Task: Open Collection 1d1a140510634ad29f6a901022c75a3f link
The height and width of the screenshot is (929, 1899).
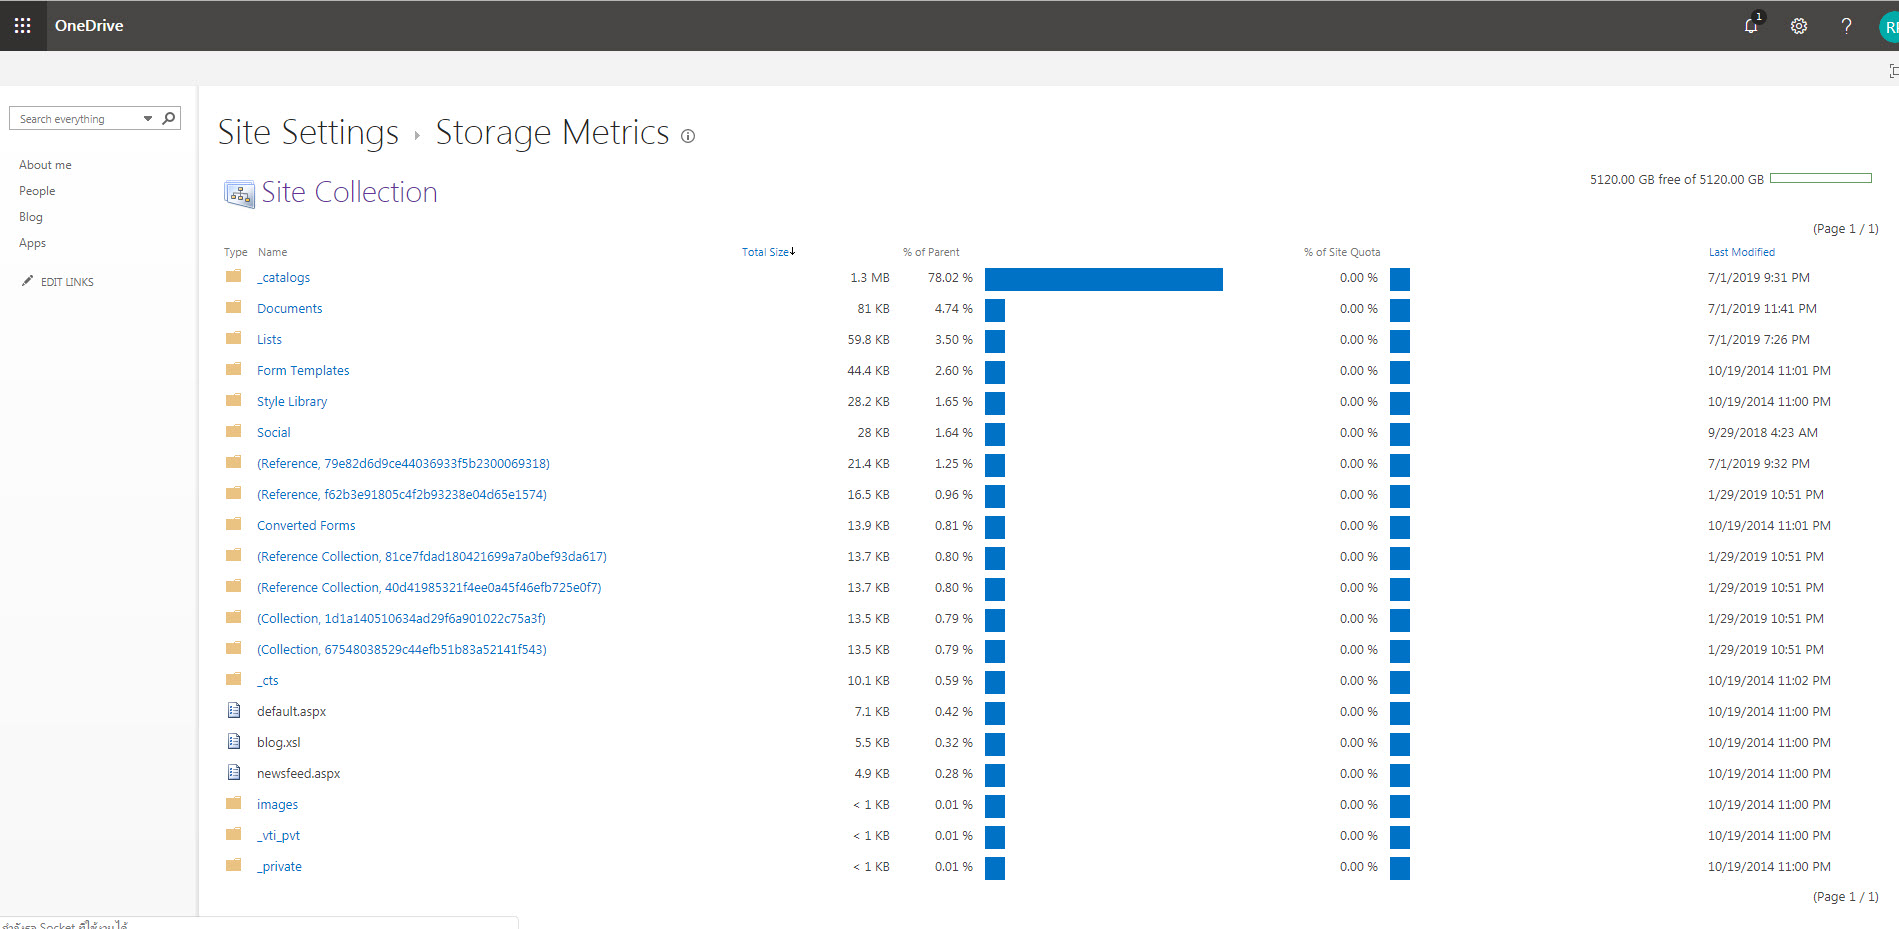Action: coord(401,619)
